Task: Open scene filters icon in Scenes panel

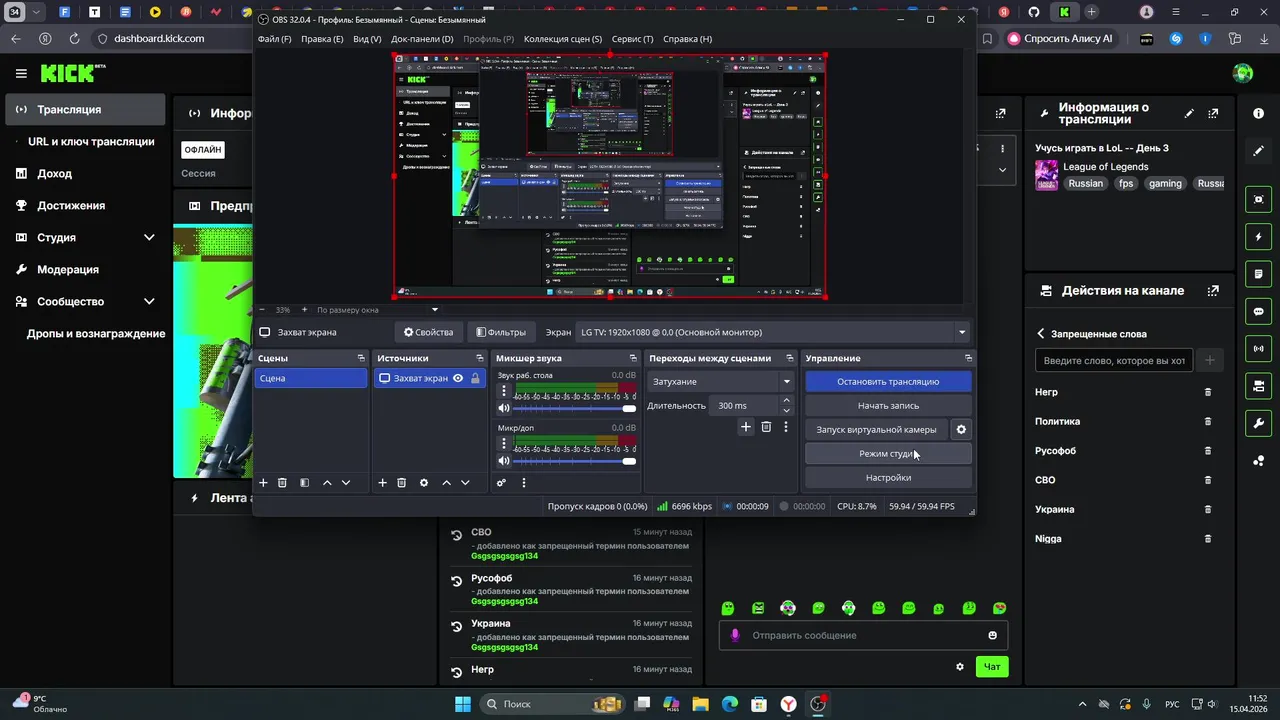Action: (304, 482)
